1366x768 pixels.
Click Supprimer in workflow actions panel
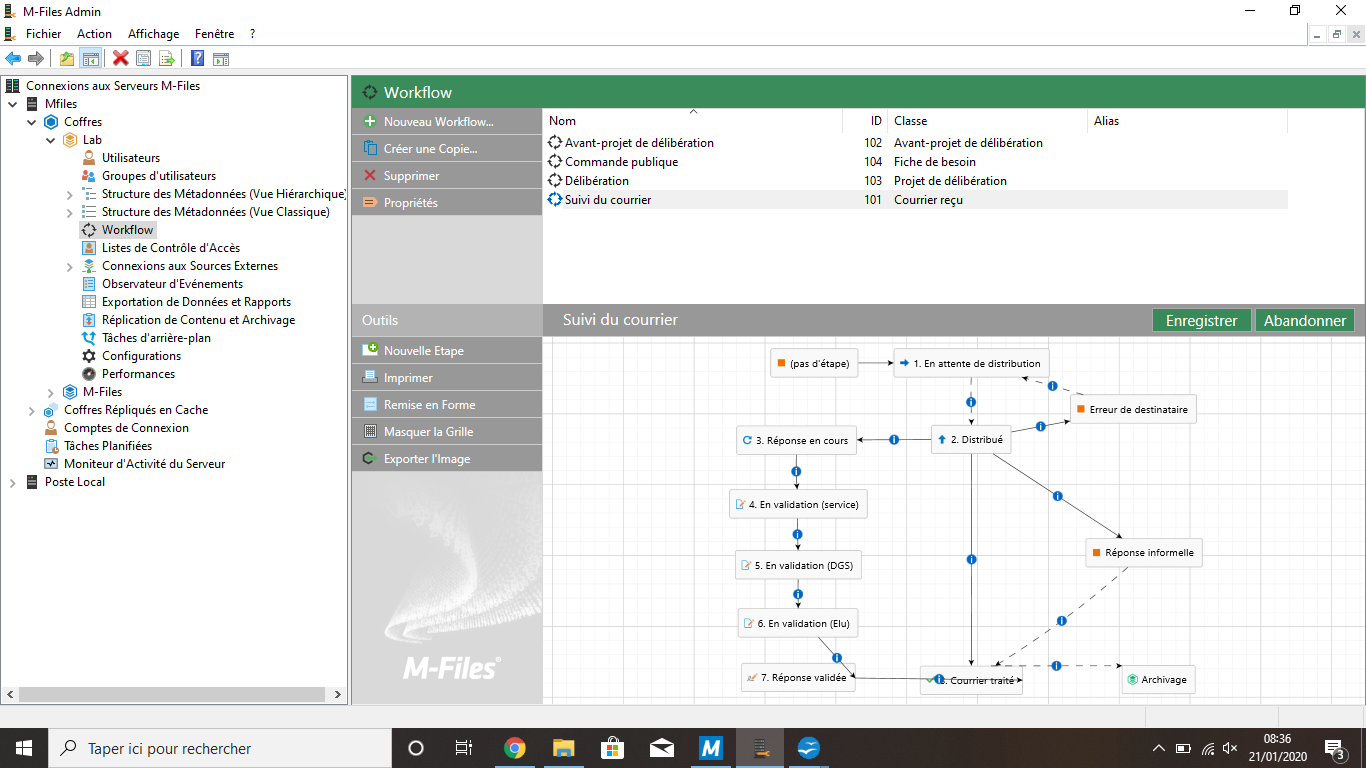click(447, 176)
